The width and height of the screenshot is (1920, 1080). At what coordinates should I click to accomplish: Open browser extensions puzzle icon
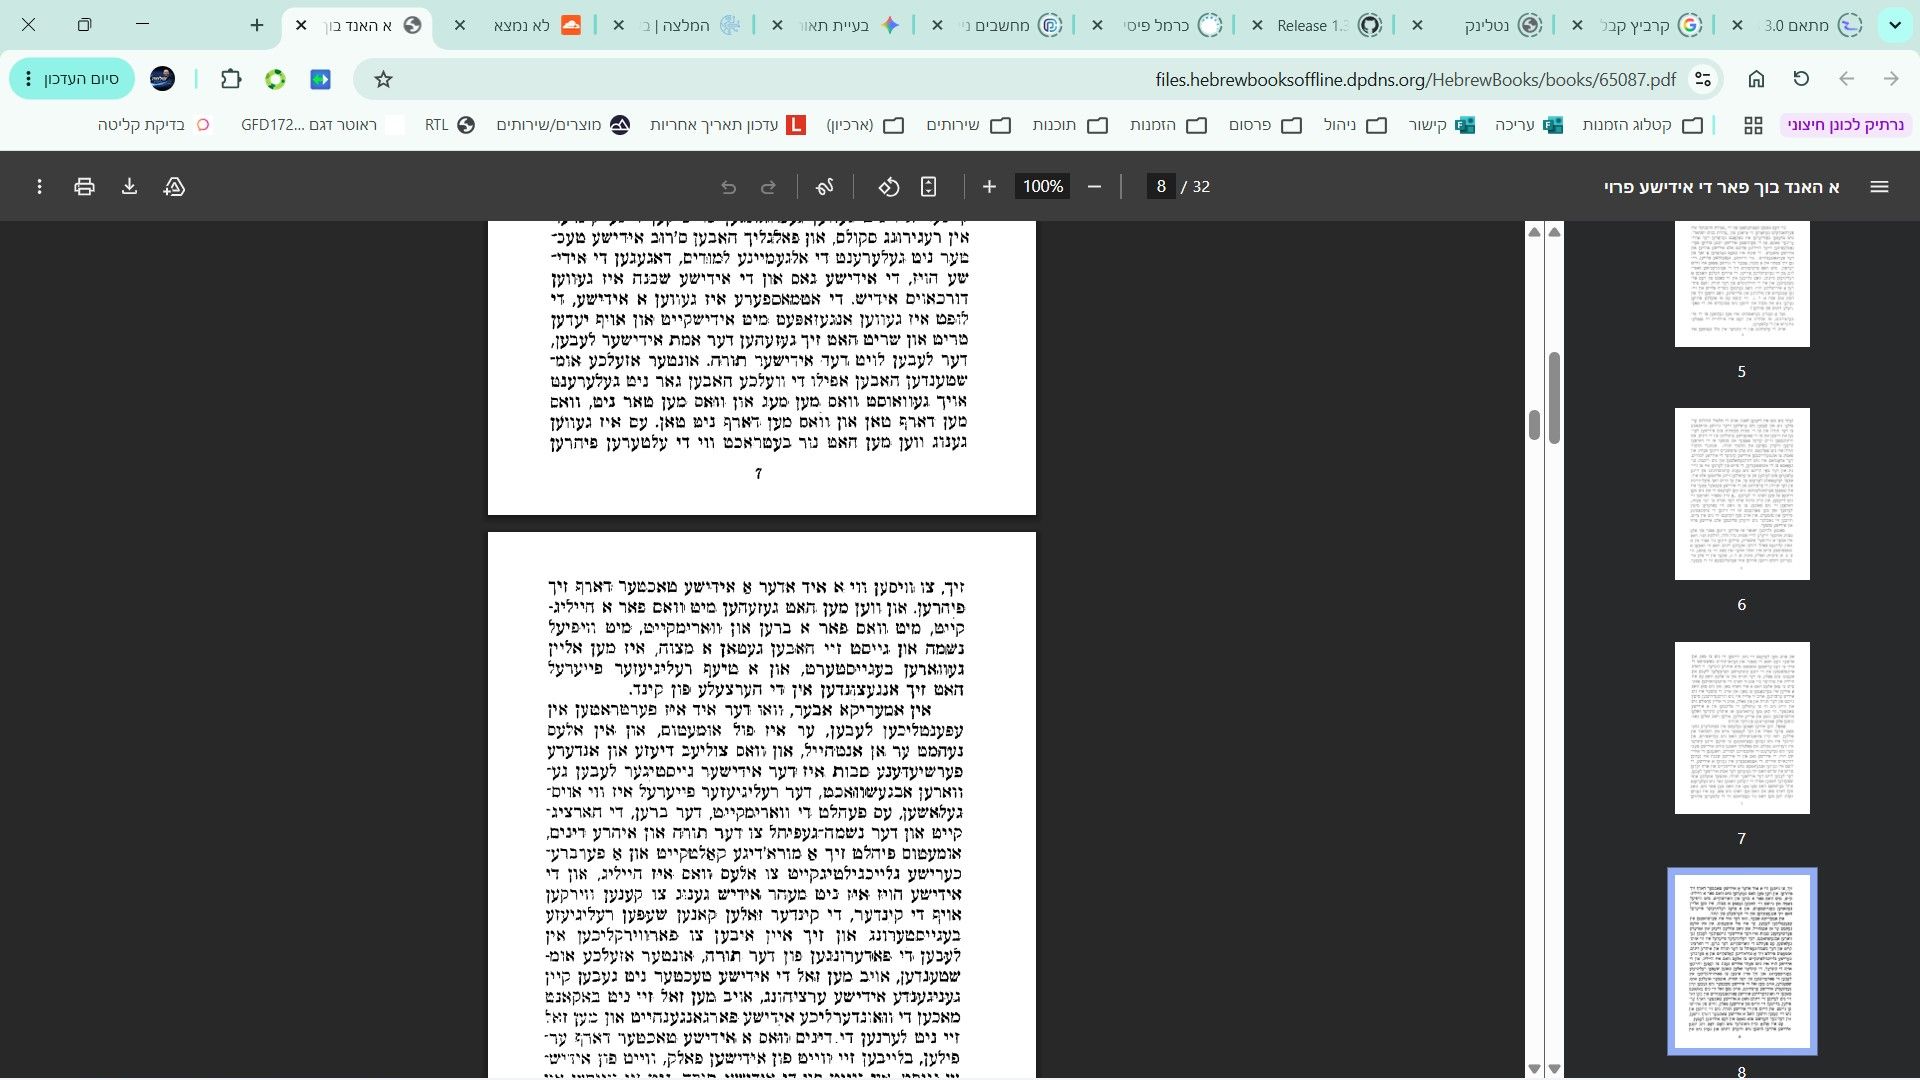tap(231, 79)
